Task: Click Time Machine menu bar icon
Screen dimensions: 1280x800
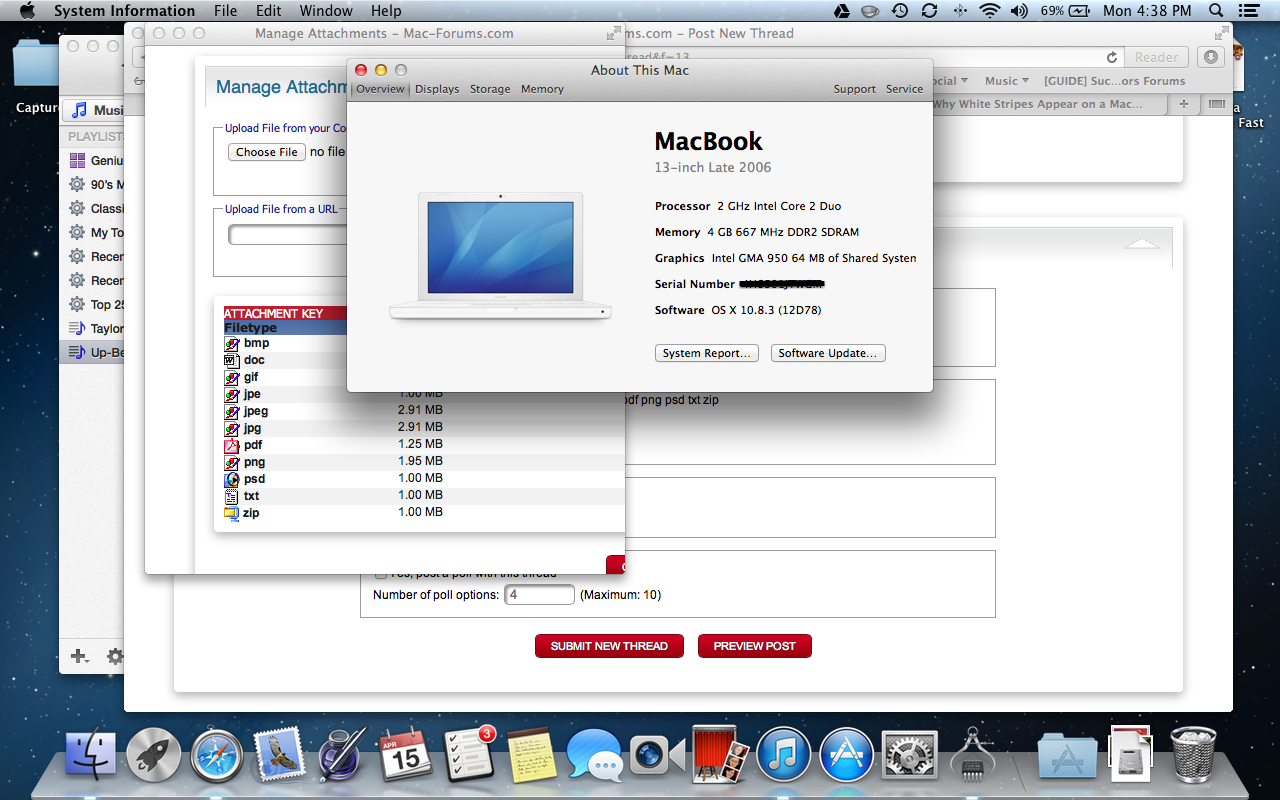Action: [900, 11]
